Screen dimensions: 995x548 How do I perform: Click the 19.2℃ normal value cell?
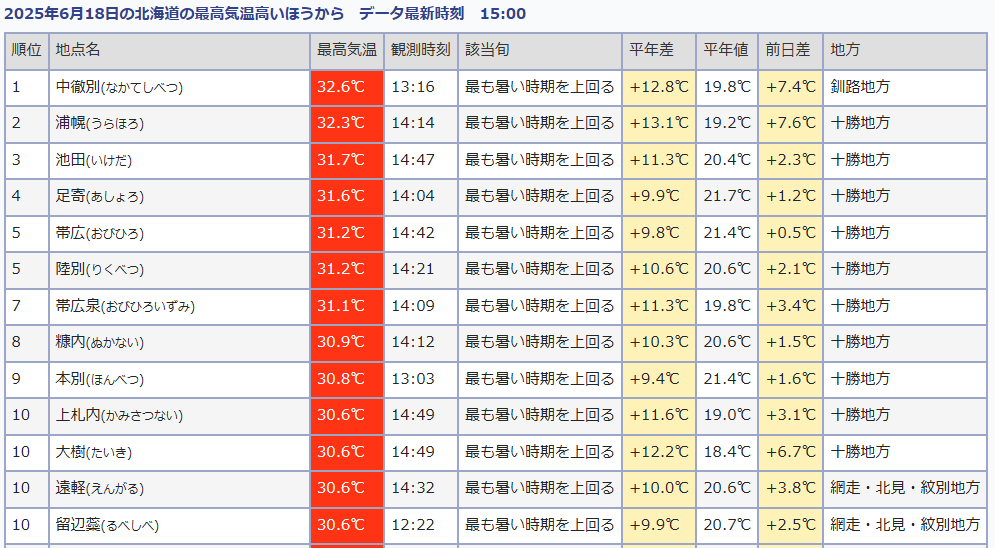(x=727, y=123)
